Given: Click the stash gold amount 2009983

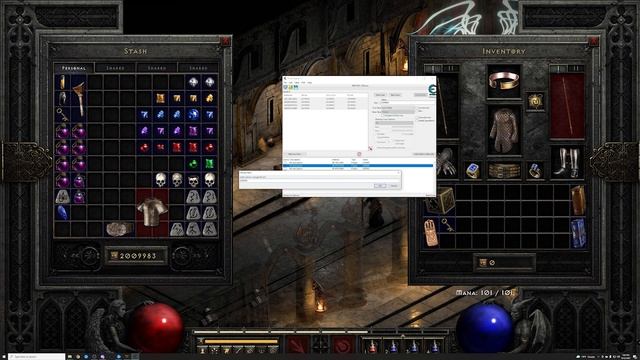Looking at the screenshot, I should (138, 256).
